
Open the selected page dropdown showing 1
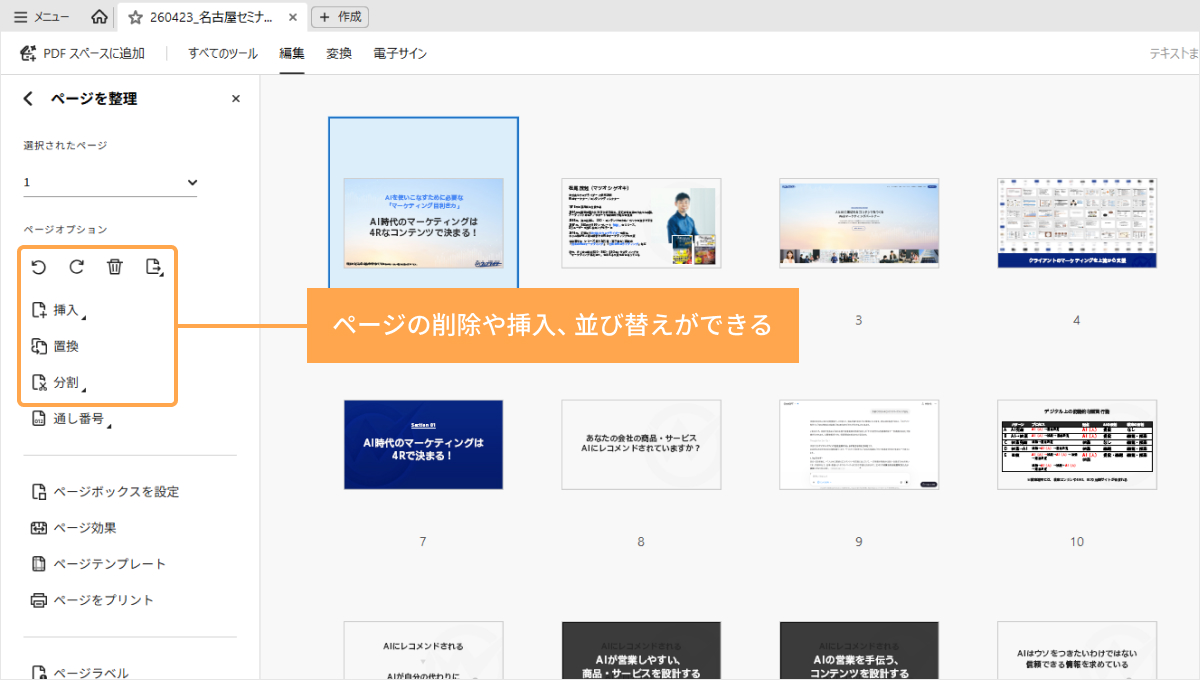110,183
